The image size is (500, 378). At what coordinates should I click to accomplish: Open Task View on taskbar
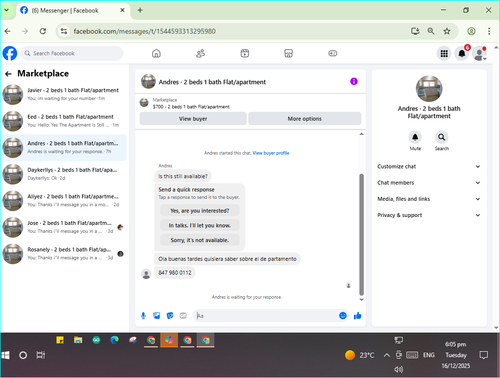(x=40, y=355)
